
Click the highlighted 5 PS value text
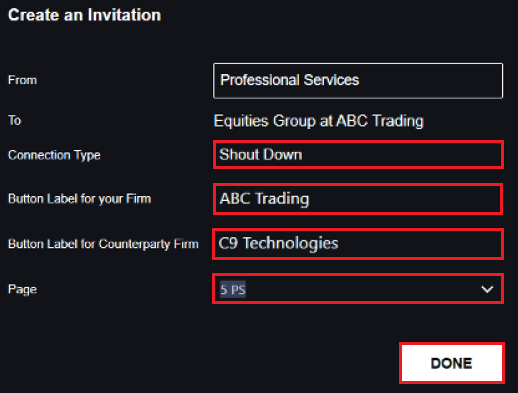pos(233,289)
